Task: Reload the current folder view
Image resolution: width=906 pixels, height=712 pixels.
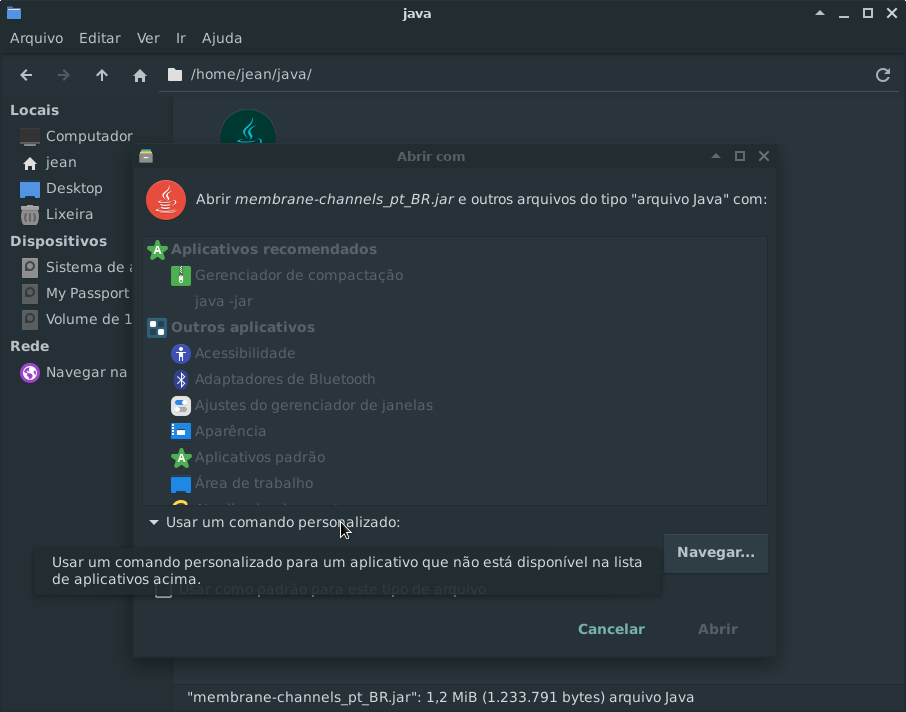Action: click(882, 75)
